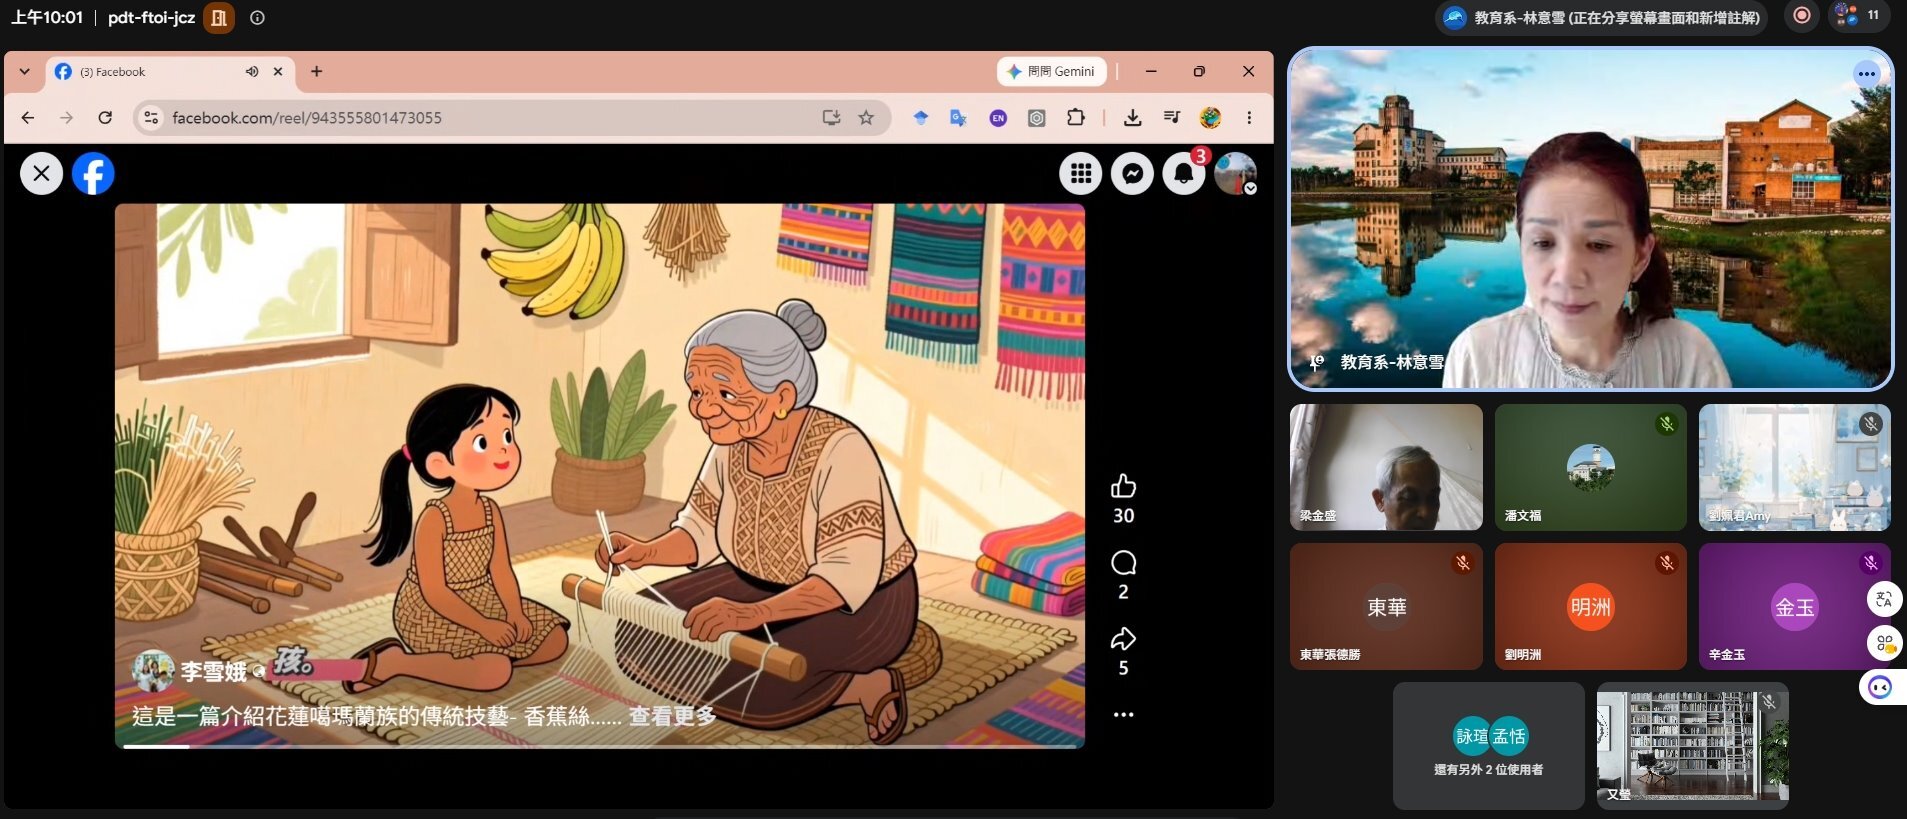
Task: Go to Facebook home via the logo
Action: 93,174
